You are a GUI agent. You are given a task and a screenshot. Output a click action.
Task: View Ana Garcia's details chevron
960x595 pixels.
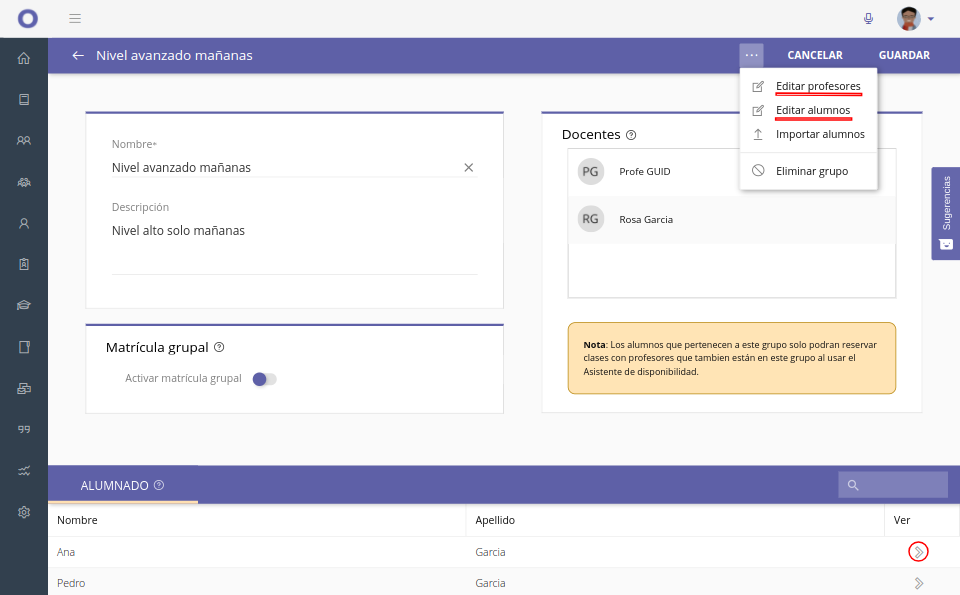point(918,551)
